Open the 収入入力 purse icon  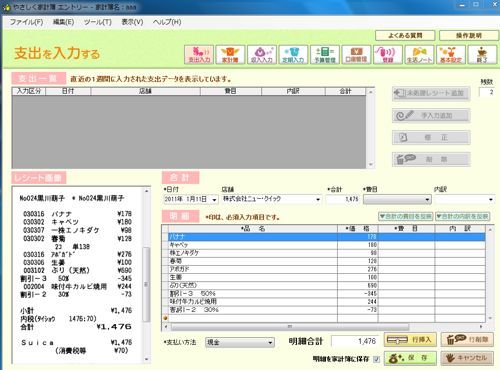point(262,54)
